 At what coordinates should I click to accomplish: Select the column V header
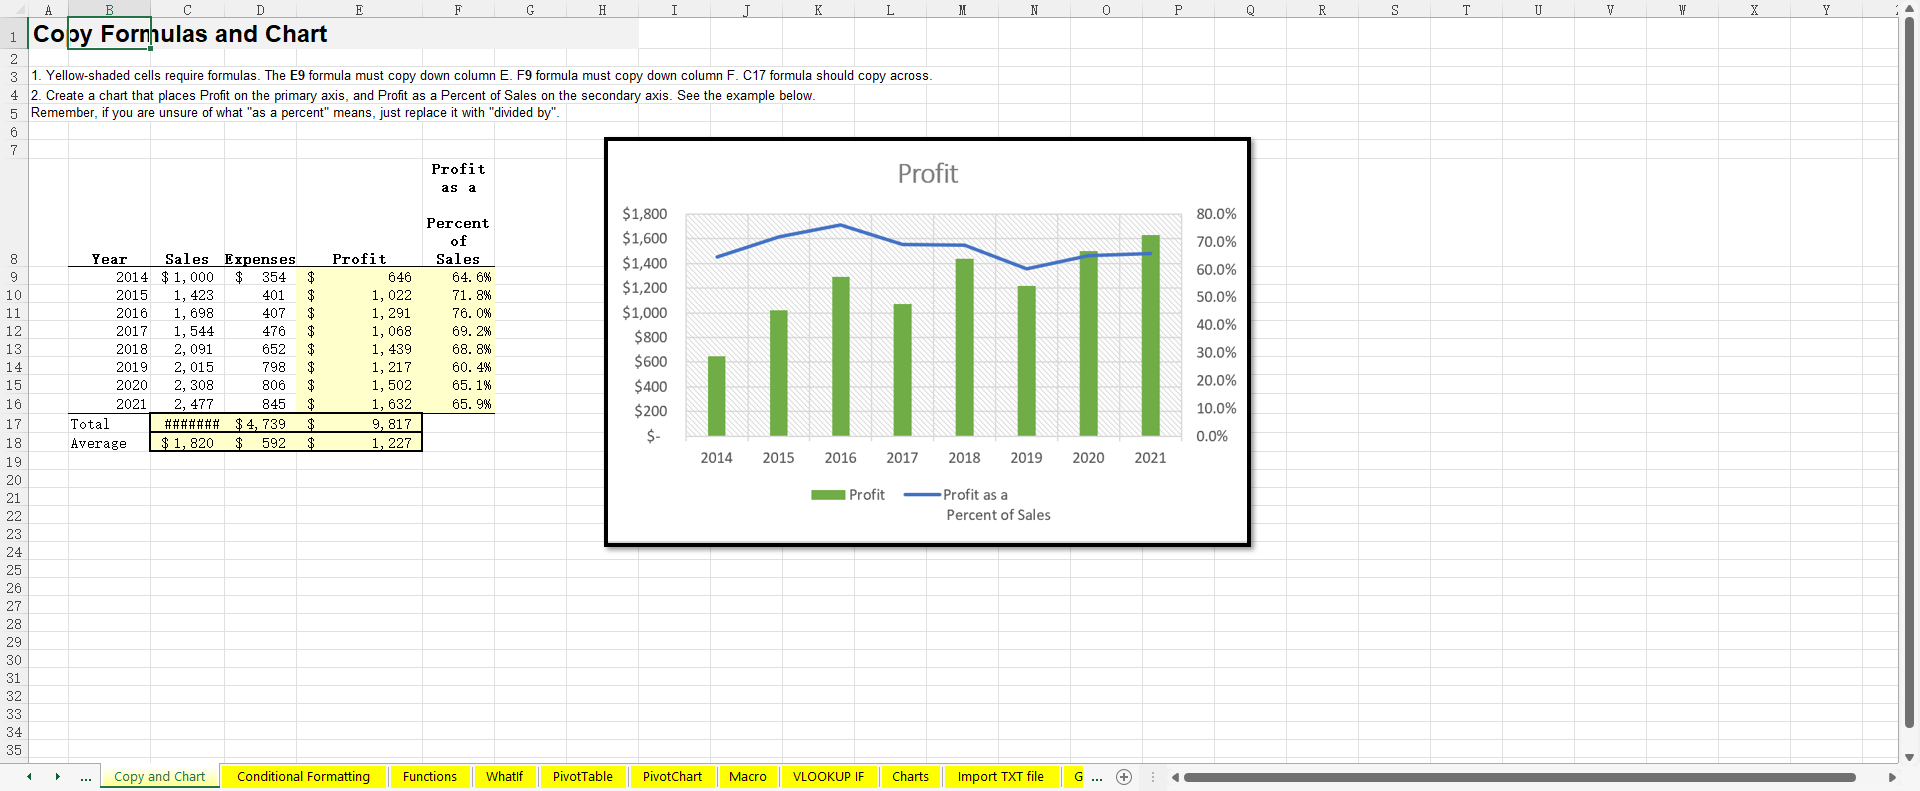pyautogui.click(x=1610, y=10)
